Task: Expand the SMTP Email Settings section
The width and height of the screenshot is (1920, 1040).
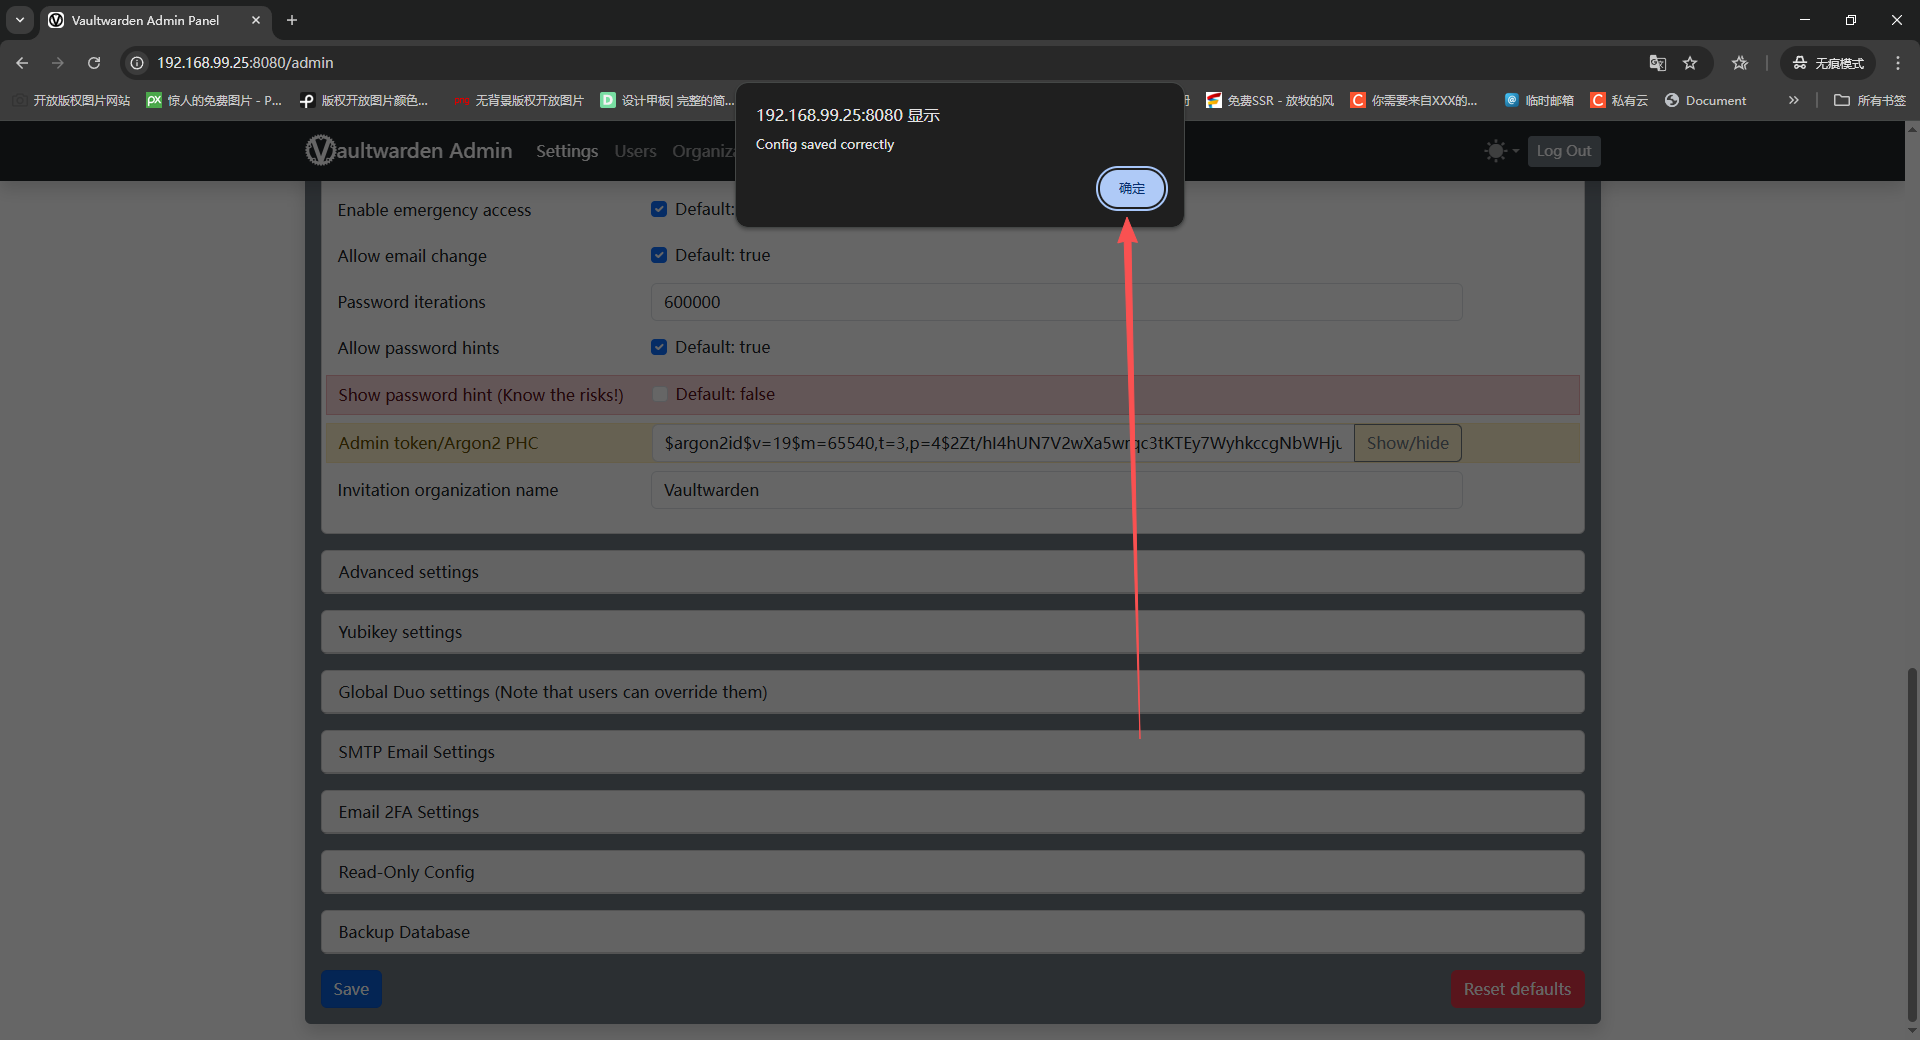Action: (x=952, y=752)
